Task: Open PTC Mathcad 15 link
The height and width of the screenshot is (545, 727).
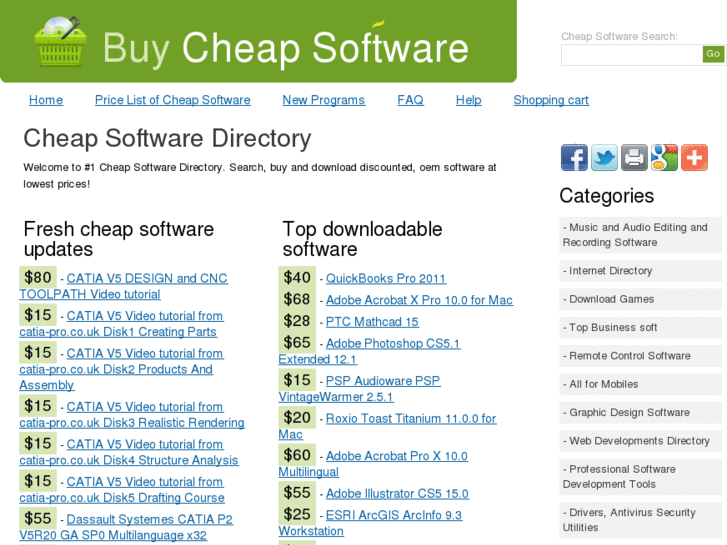Action: 372,322
